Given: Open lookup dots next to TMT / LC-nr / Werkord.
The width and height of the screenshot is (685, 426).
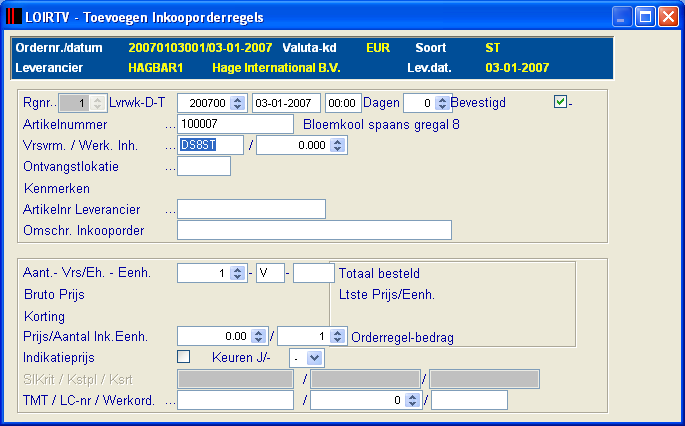Looking at the screenshot, I should (170, 403).
